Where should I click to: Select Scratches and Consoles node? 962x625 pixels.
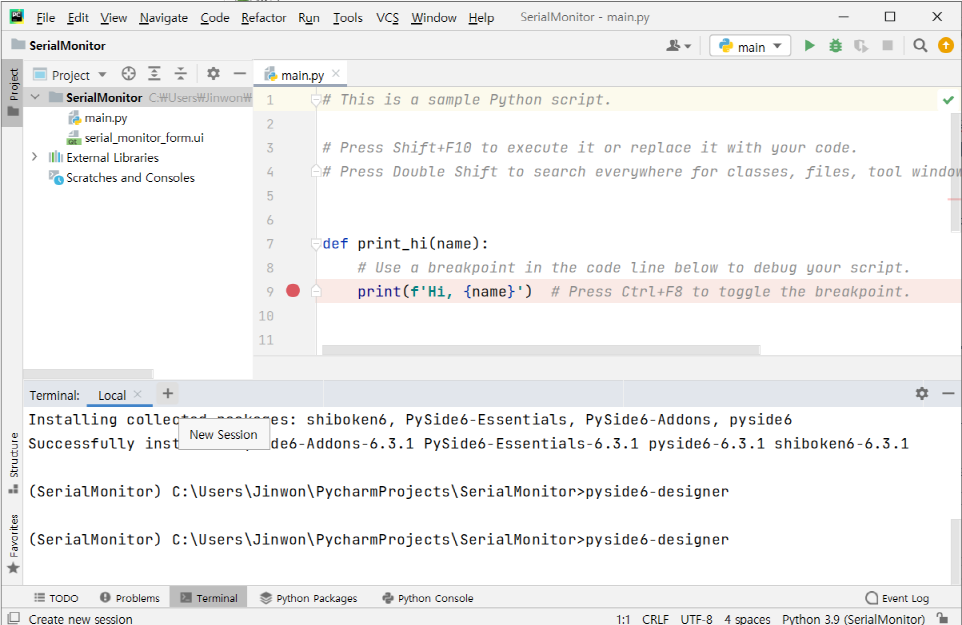coord(130,178)
